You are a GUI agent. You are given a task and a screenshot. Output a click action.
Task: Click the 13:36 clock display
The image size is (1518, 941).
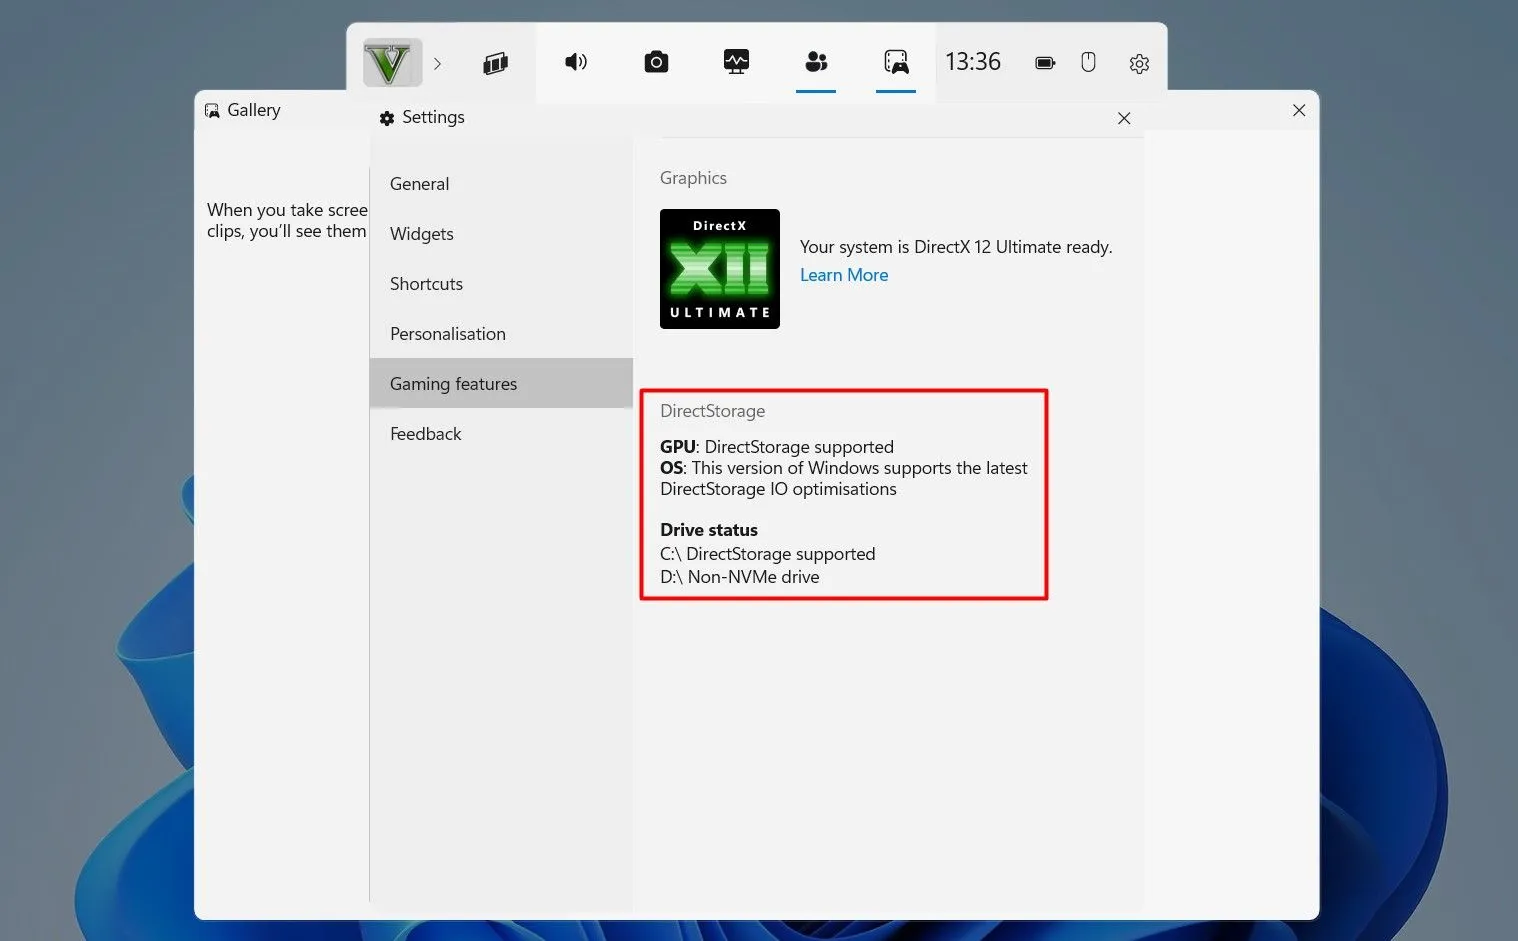972,61
